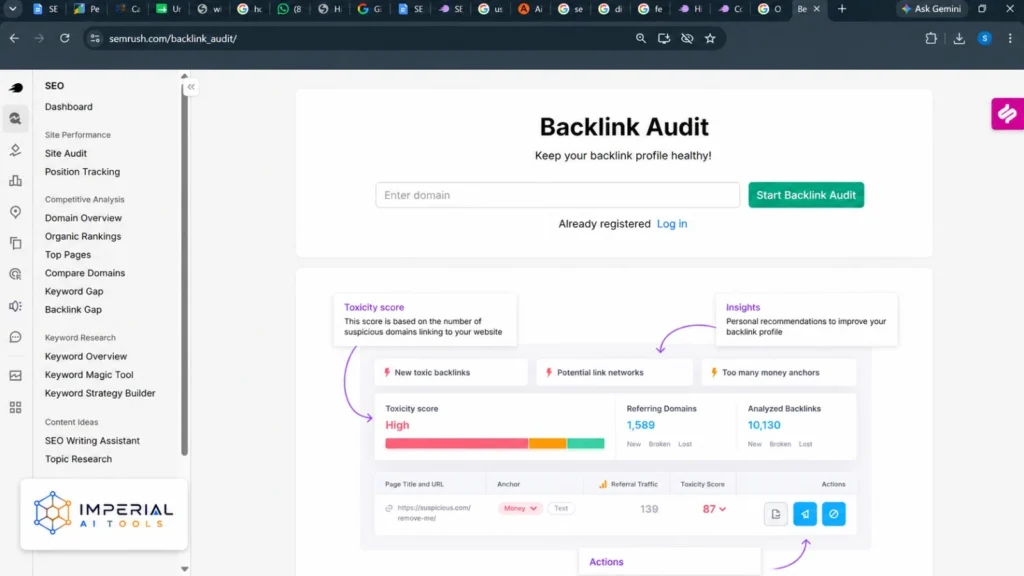Open Backlink Gap in sidebar
The width and height of the screenshot is (1024, 576).
pyautogui.click(x=73, y=310)
